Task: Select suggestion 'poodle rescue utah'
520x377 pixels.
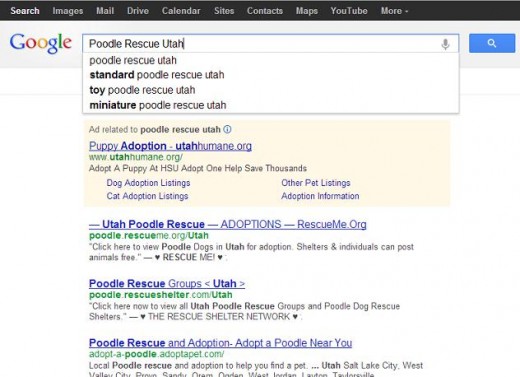Action: (271, 60)
